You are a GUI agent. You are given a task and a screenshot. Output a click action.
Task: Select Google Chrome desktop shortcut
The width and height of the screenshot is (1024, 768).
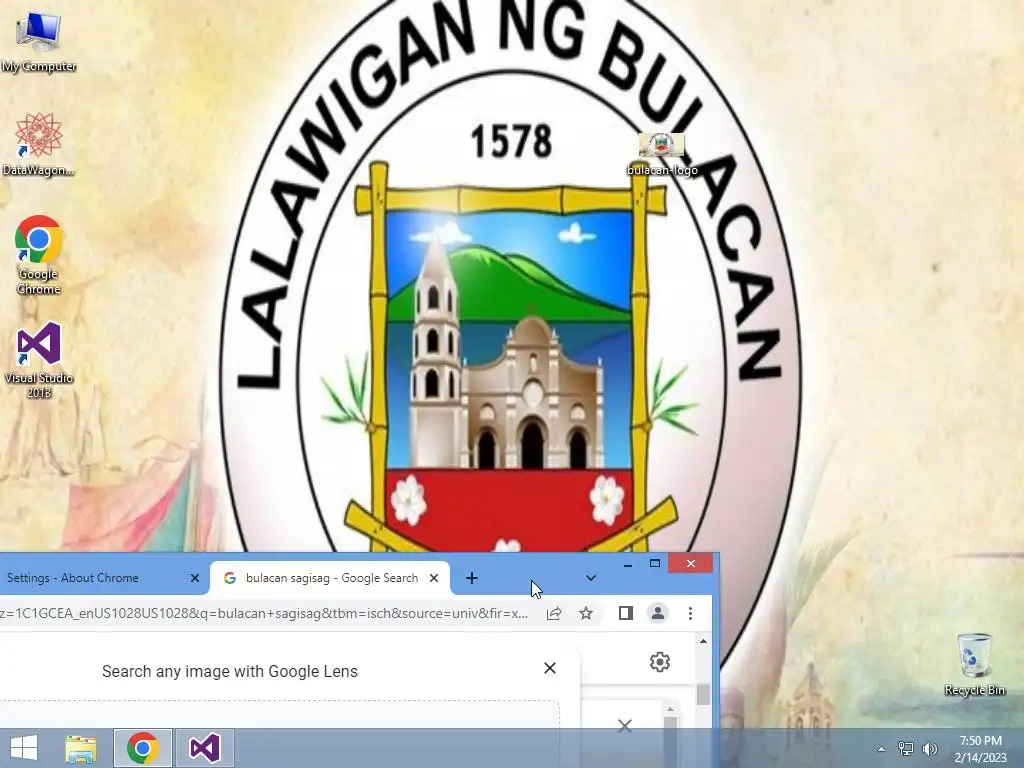pyautogui.click(x=39, y=255)
